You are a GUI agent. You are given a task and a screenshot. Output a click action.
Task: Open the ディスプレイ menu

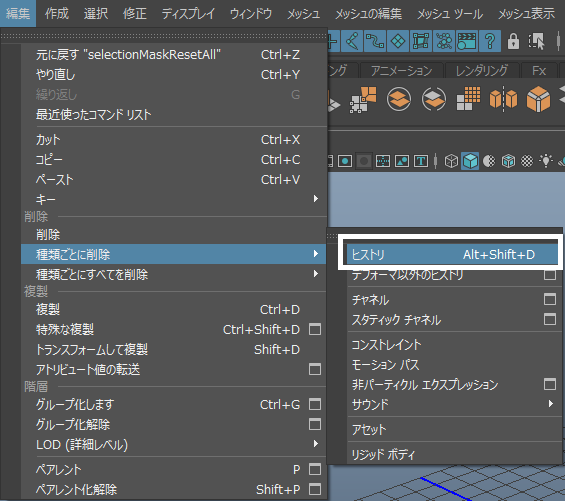(x=188, y=14)
